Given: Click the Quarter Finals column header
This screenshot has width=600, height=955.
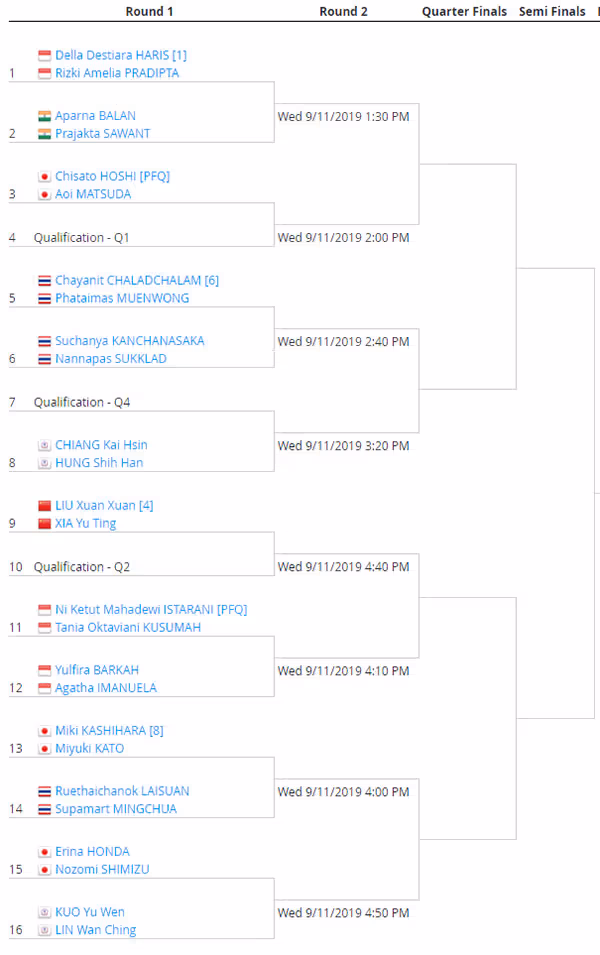Looking at the screenshot, I should 464,12.
